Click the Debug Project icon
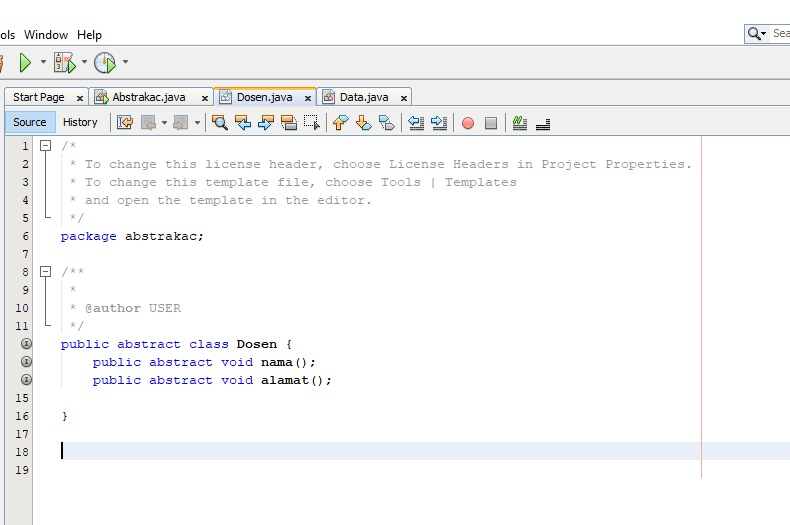This screenshot has height=525, width=790. (x=64, y=63)
